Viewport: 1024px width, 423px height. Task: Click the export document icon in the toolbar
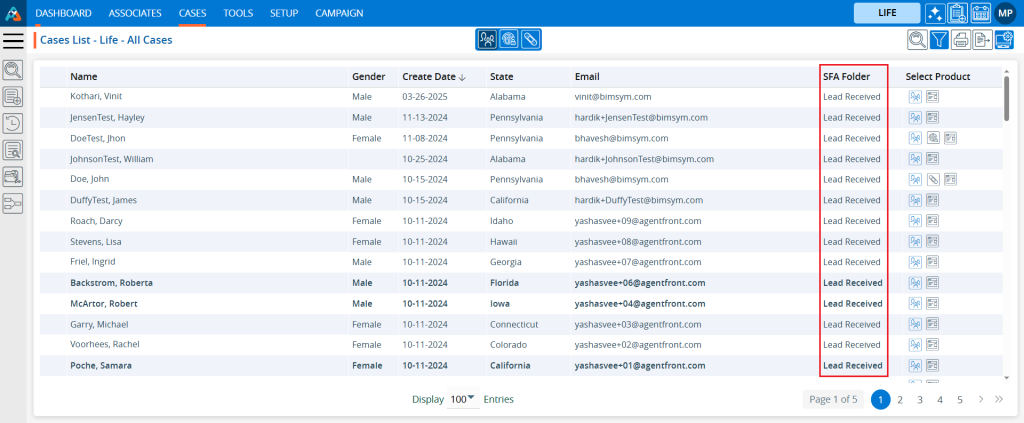(983, 40)
